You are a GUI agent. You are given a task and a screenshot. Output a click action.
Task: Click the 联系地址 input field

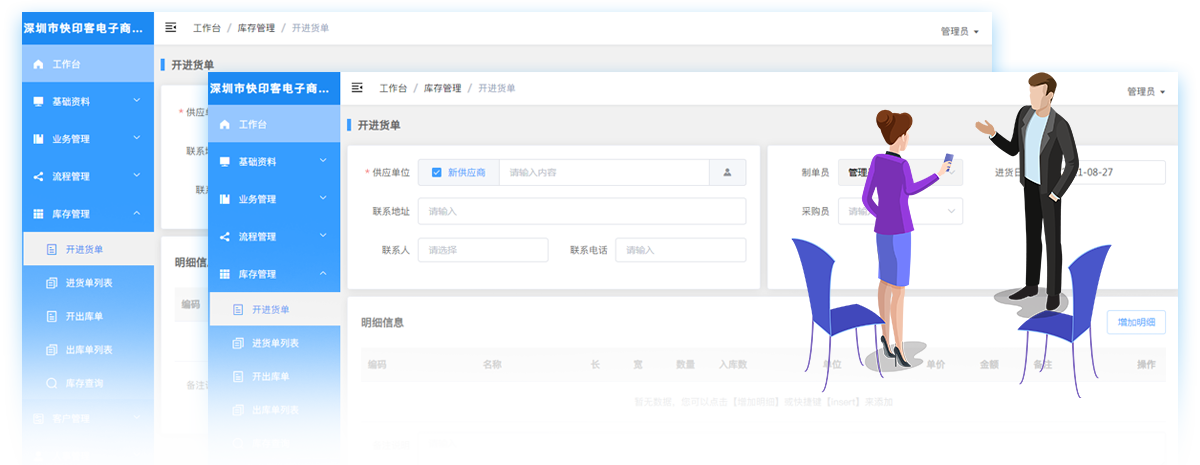(x=581, y=211)
